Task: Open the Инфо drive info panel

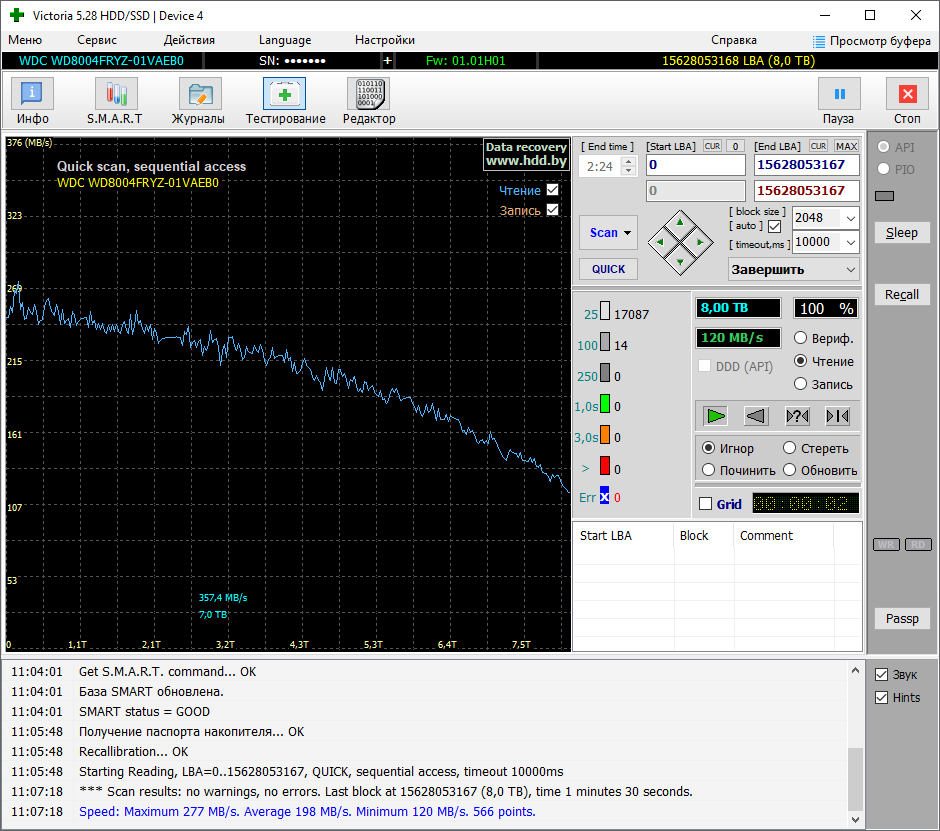Action: (x=32, y=95)
